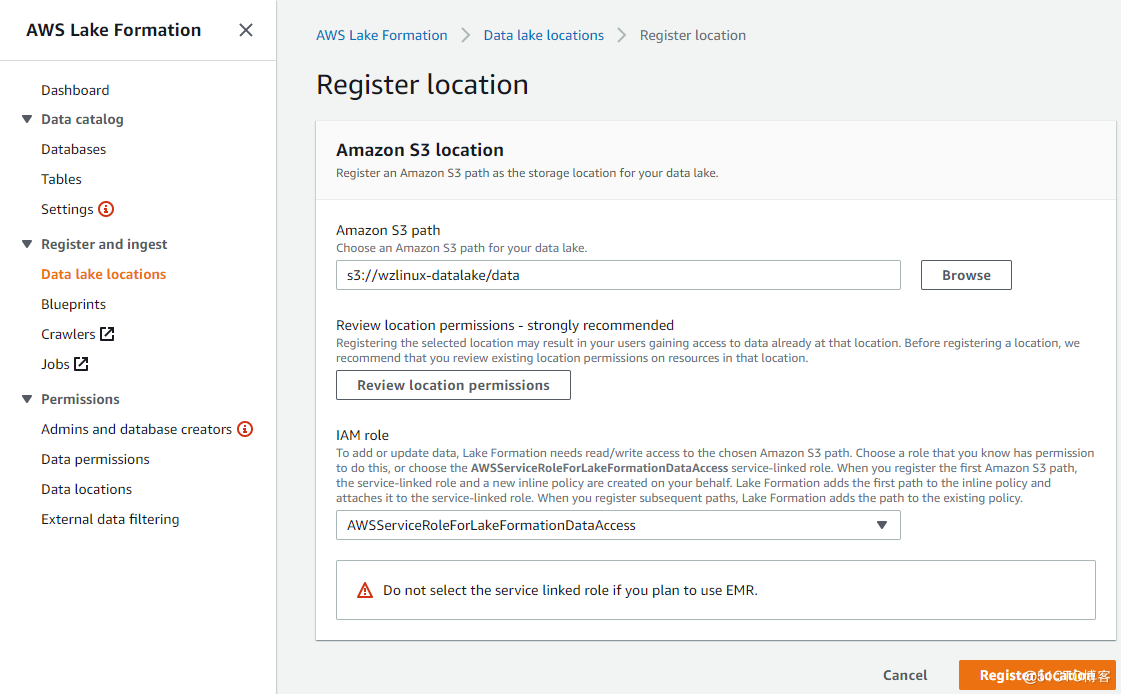
Task: Click the Settings info alert icon
Action: tap(106, 209)
